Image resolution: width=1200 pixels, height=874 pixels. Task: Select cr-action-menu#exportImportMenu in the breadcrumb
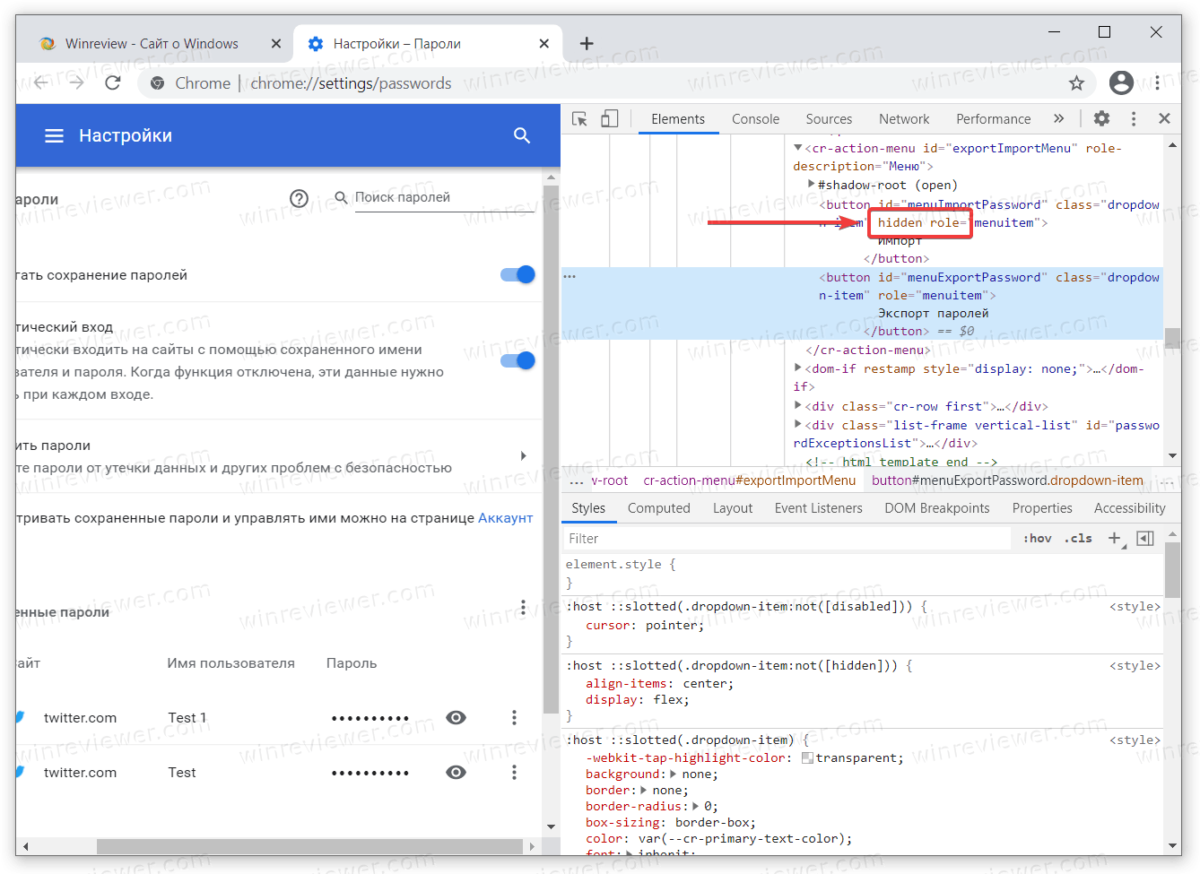[749, 480]
